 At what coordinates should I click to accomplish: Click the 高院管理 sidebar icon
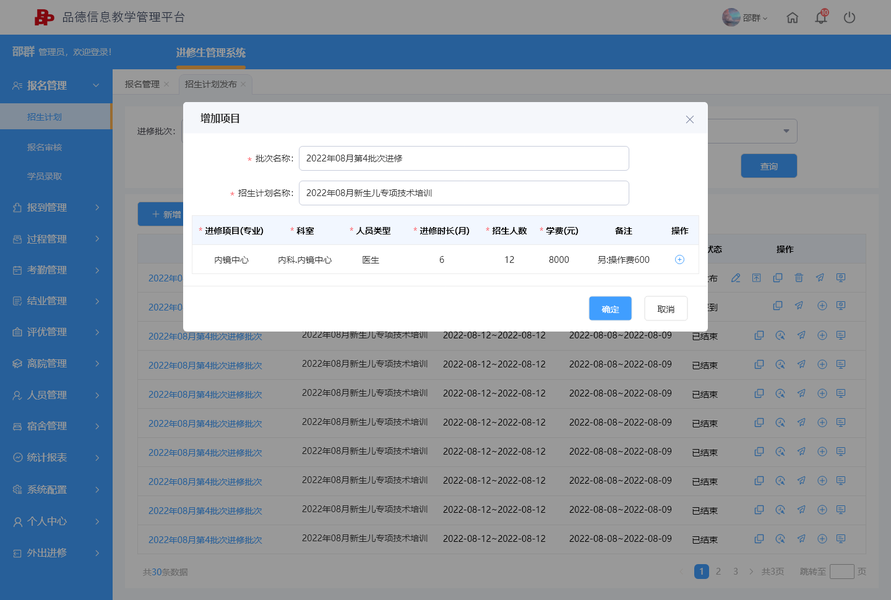click(x=17, y=364)
